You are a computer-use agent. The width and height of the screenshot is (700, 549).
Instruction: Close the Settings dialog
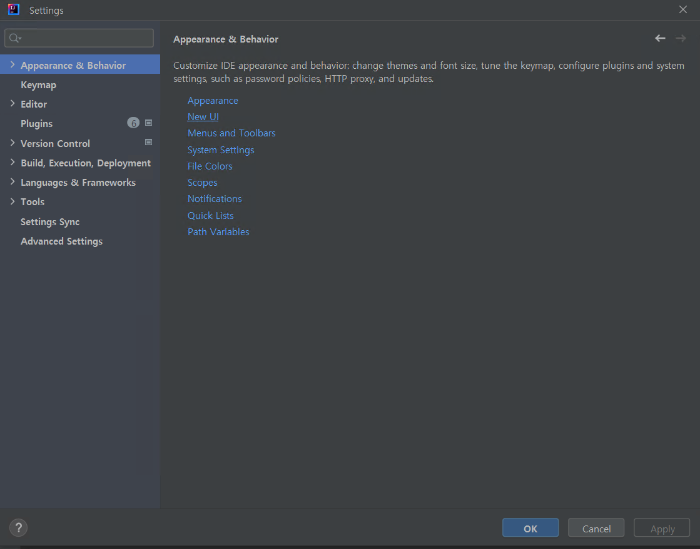[x=683, y=9]
